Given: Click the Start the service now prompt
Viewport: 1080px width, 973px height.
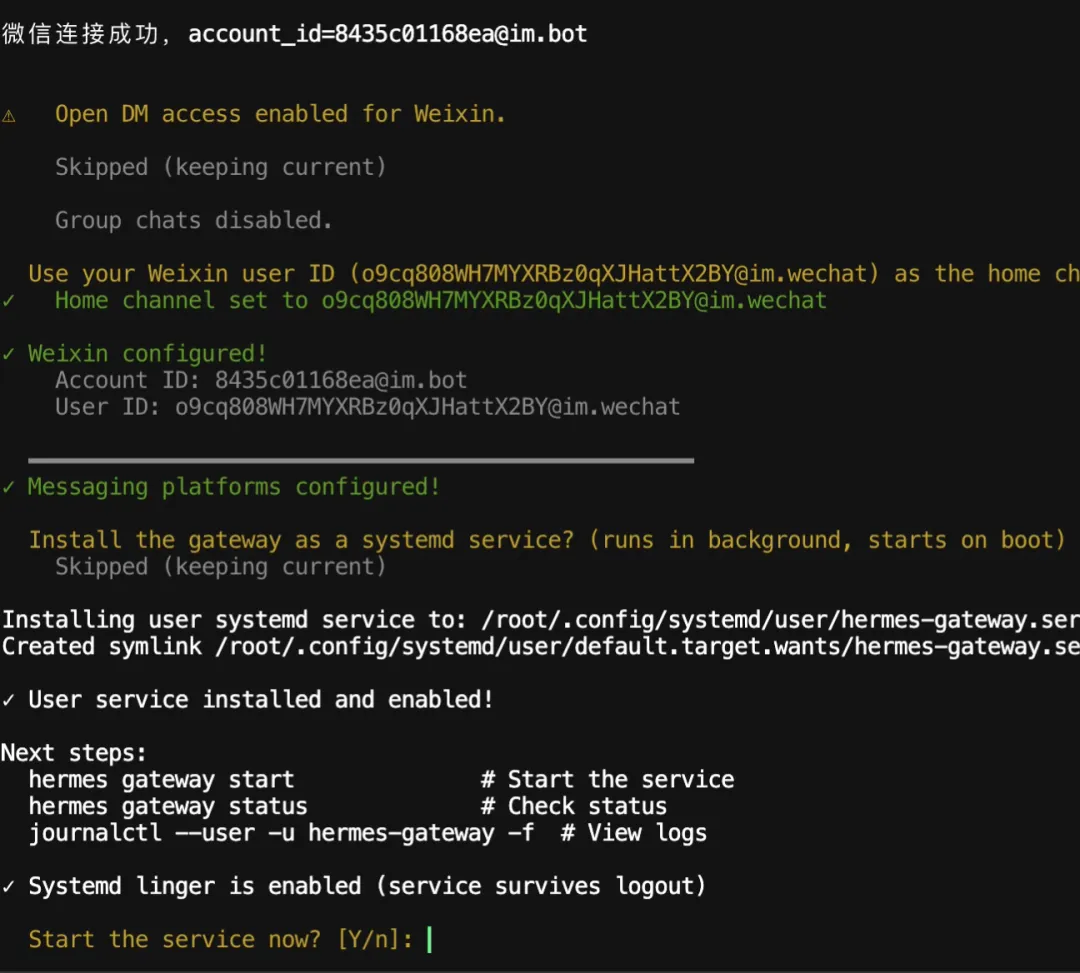Looking at the screenshot, I should click(175, 940).
